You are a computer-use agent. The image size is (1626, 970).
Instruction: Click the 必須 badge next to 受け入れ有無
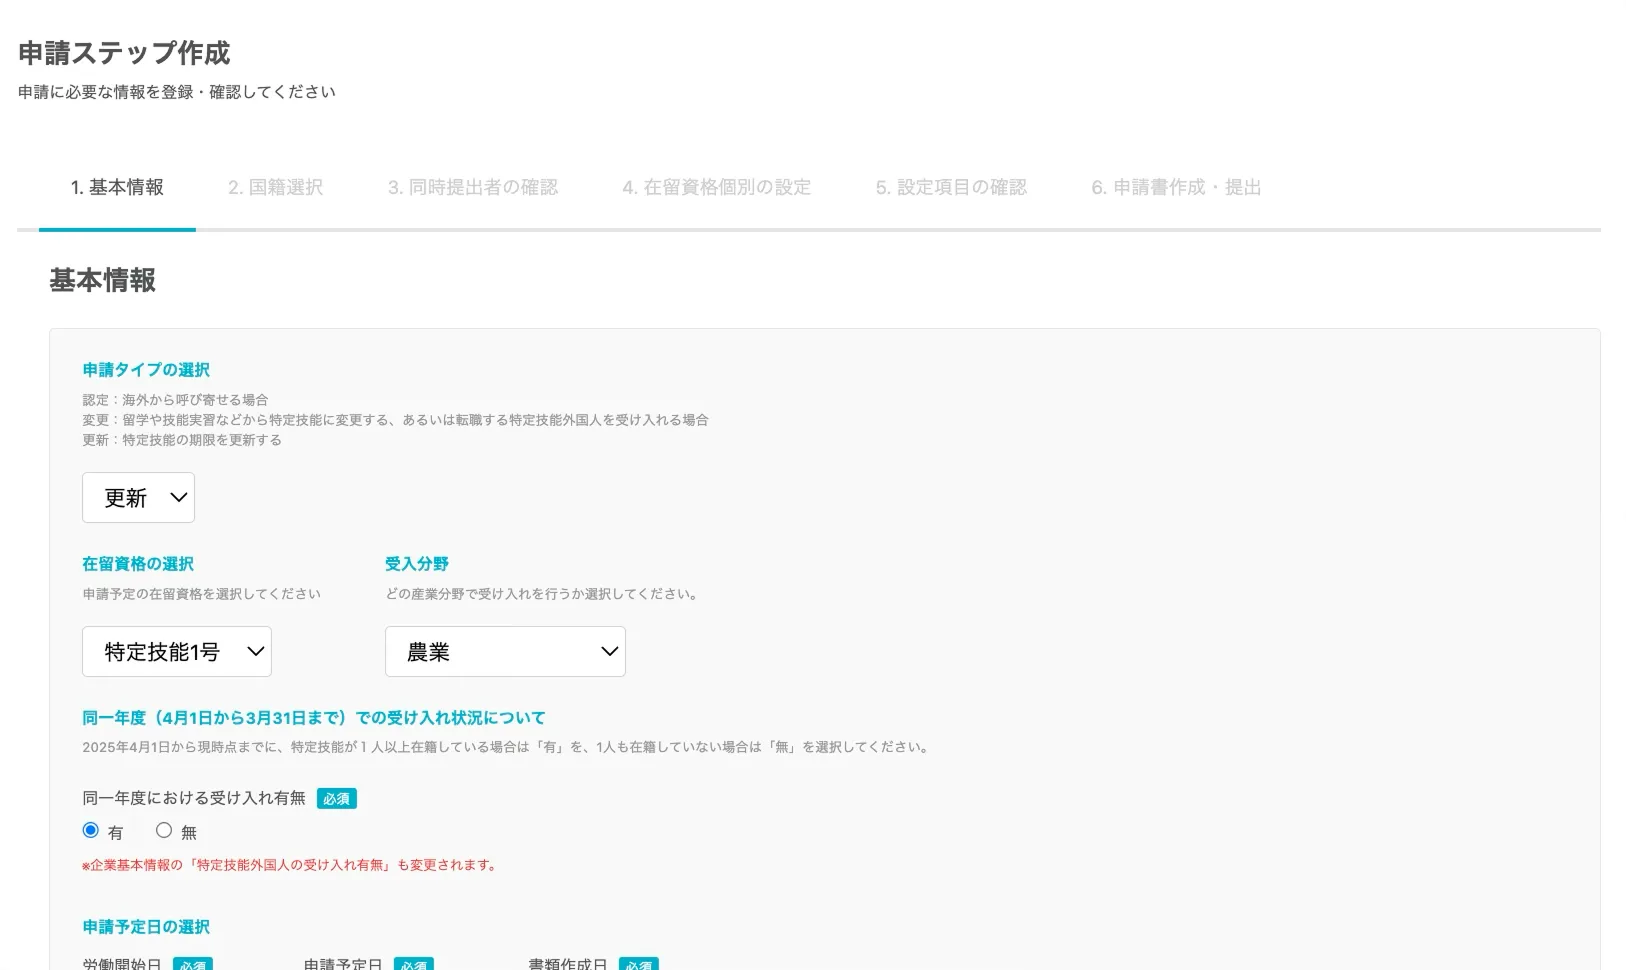336,798
